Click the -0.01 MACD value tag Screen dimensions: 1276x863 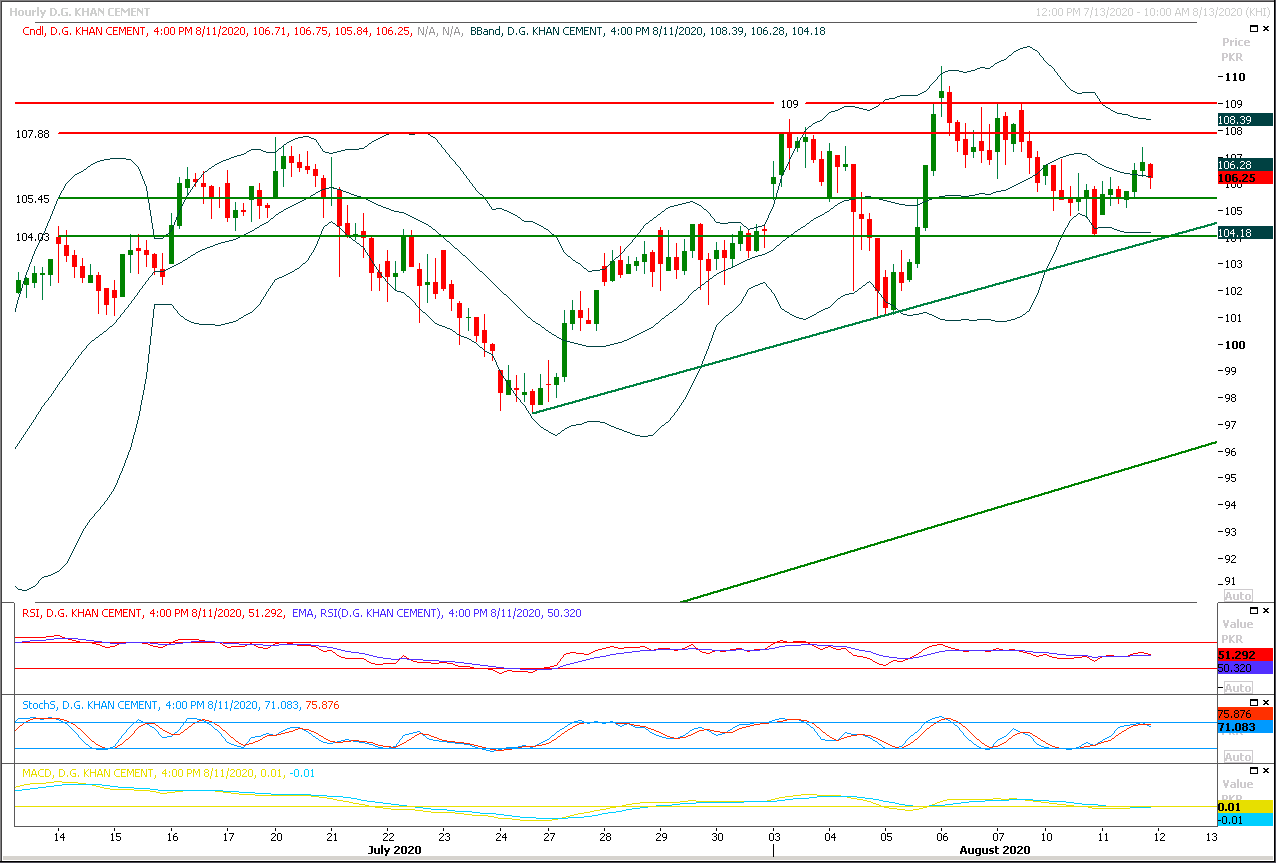click(x=1245, y=820)
